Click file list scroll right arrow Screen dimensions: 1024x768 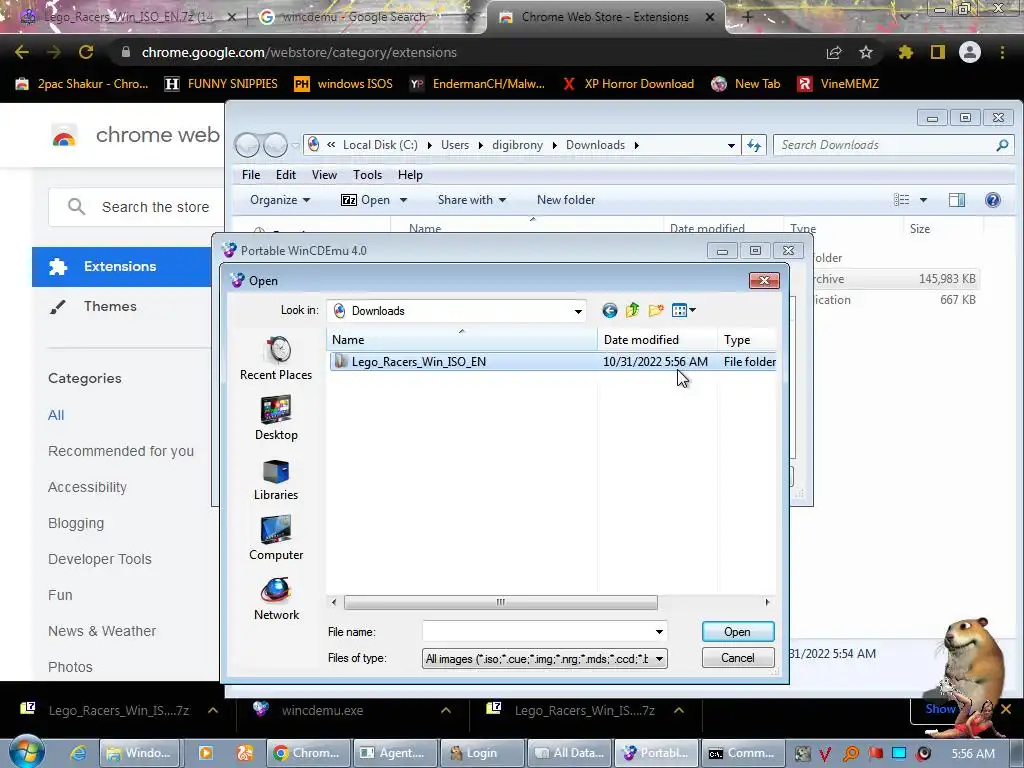tap(767, 602)
